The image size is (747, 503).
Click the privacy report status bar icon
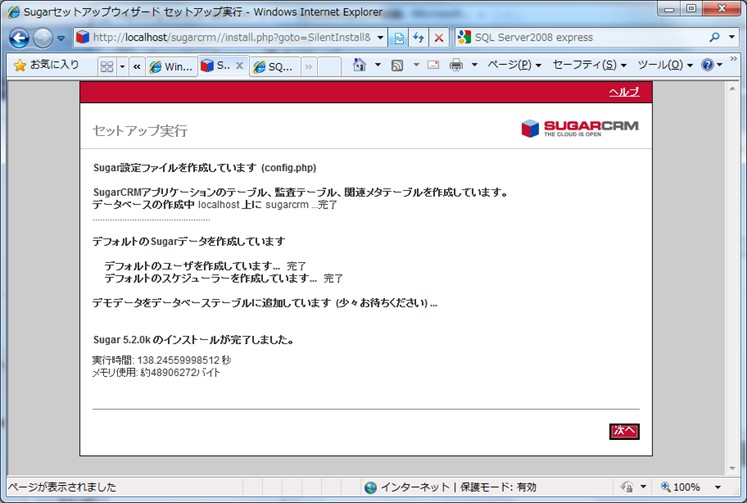point(626,487)
